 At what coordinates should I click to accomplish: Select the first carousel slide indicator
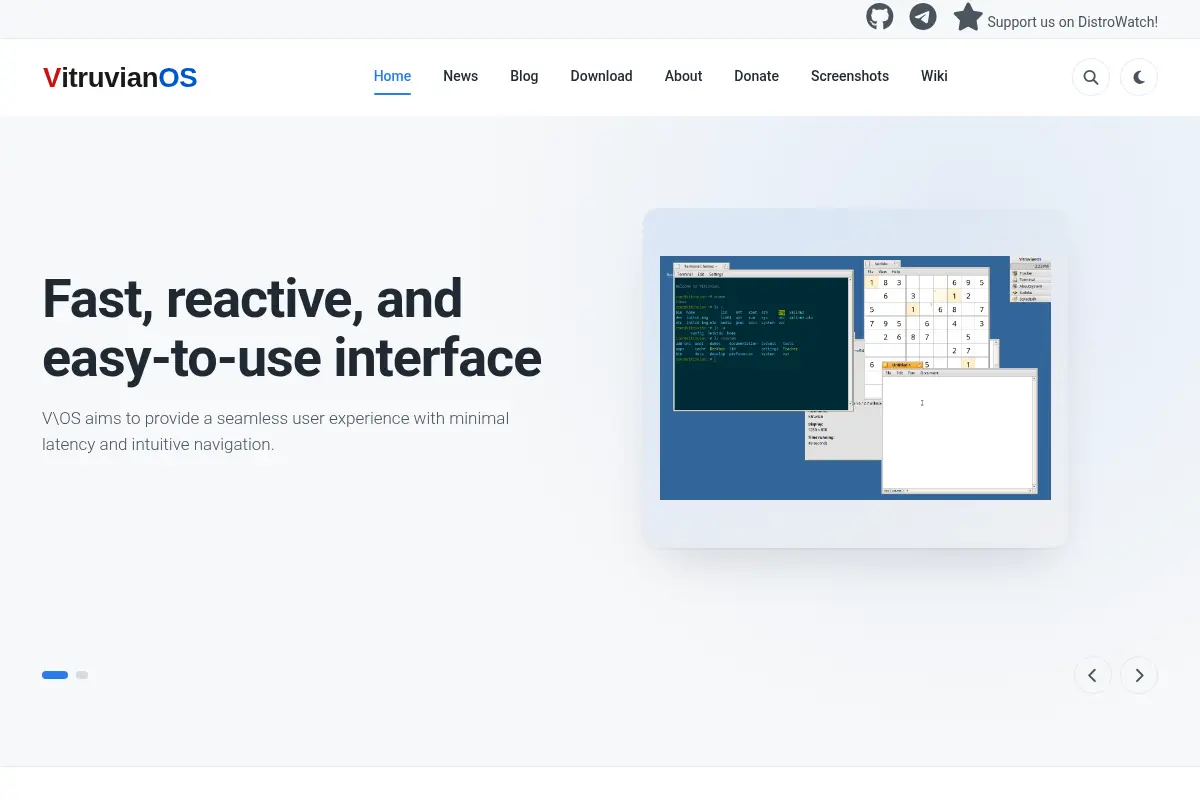(x=55, y=675)
